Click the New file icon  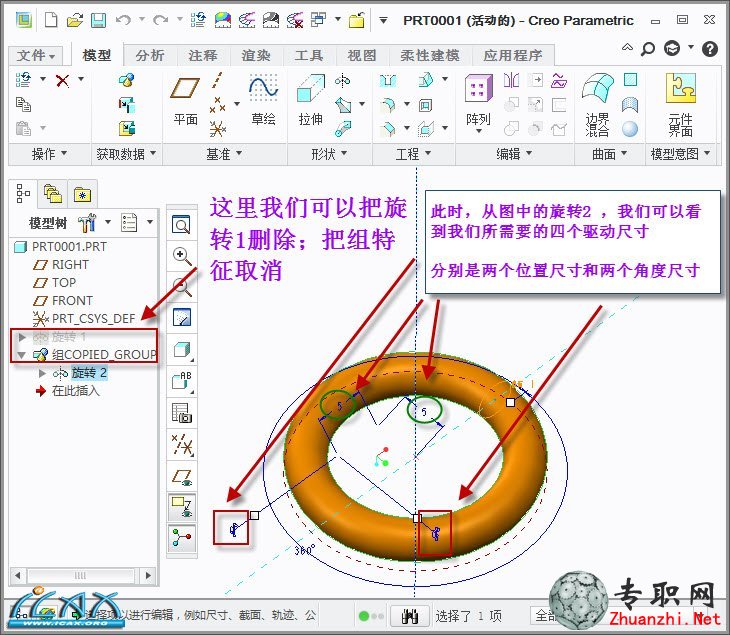pyautogui.click(x=51, y=20)
